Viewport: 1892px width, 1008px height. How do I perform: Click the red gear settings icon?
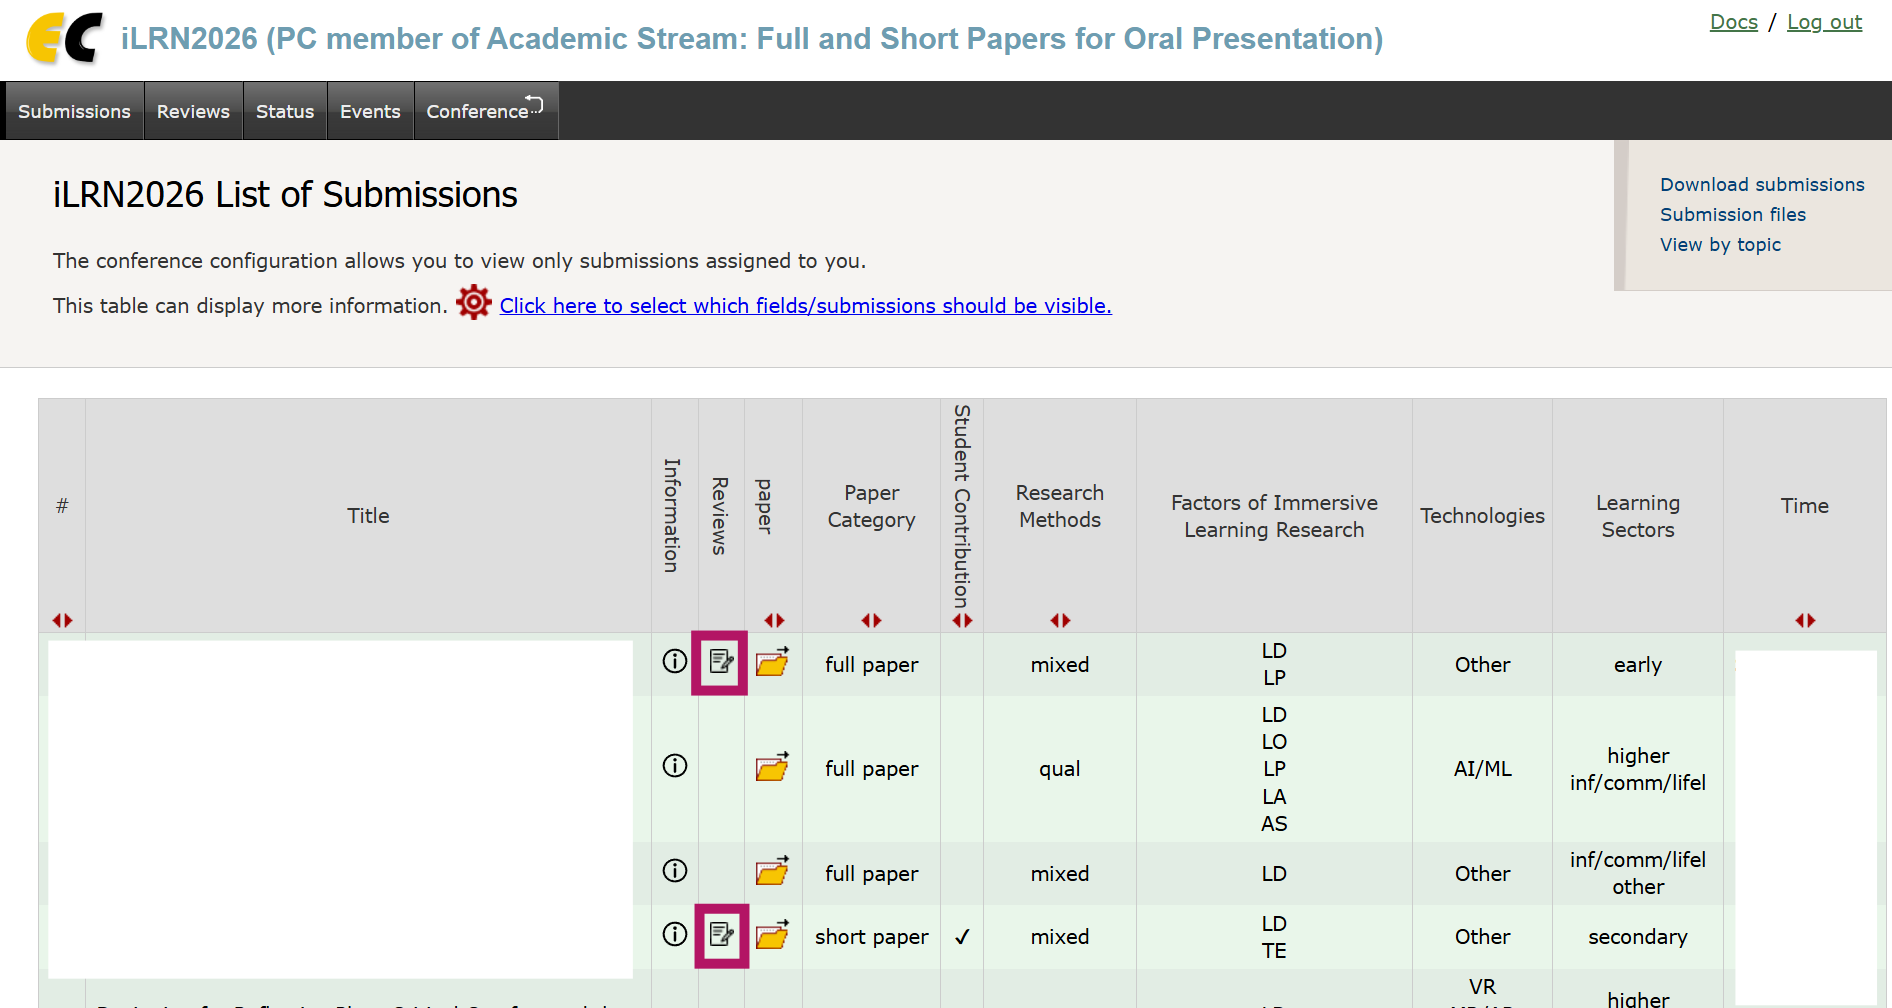[x=474, y=302]
